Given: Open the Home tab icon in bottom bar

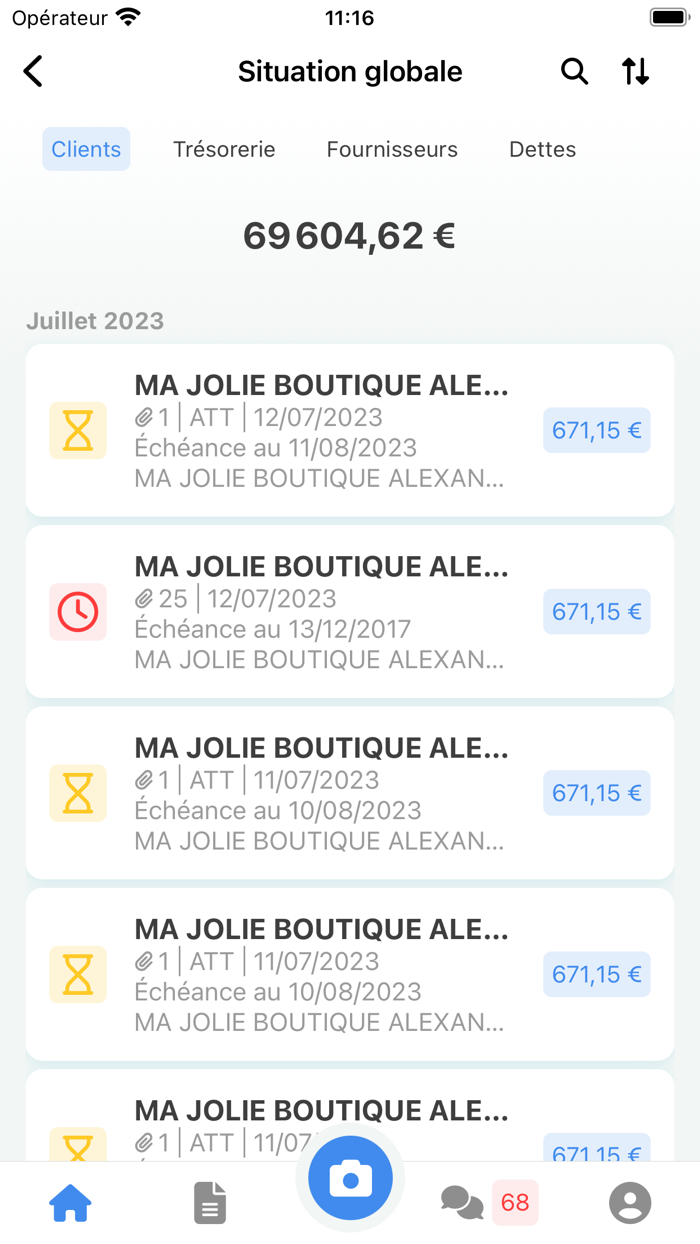Looking at the screenshot, I should point(70,1203).
